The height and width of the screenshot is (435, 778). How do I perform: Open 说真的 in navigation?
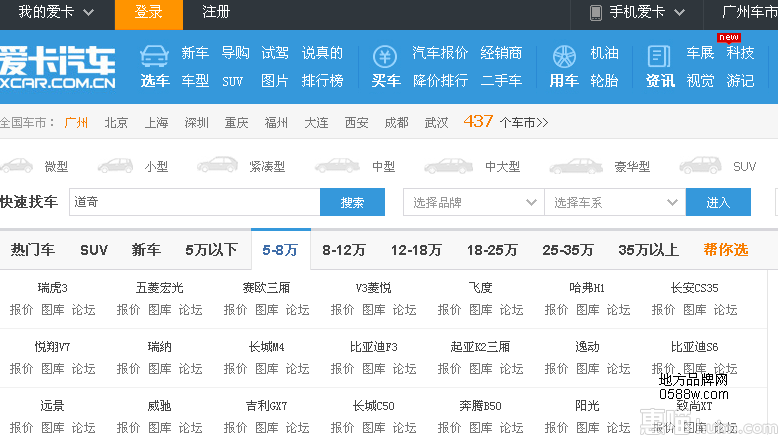tap(322, 53)
